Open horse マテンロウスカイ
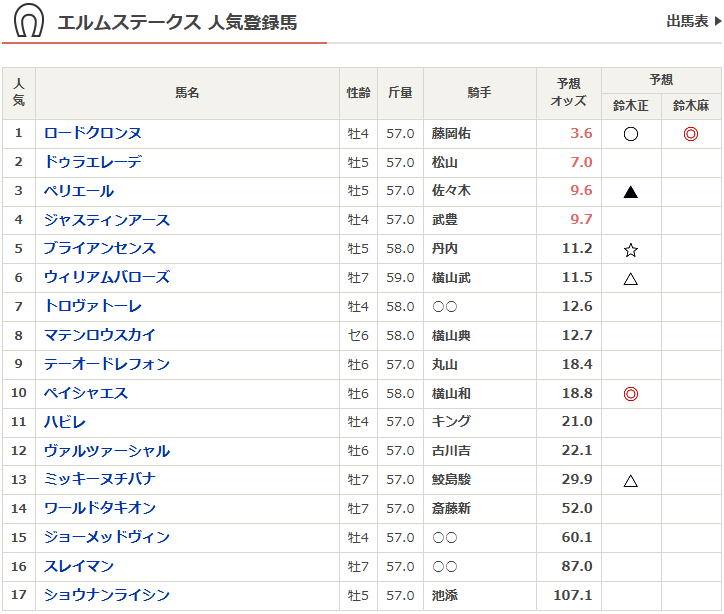 pos(100,335)
